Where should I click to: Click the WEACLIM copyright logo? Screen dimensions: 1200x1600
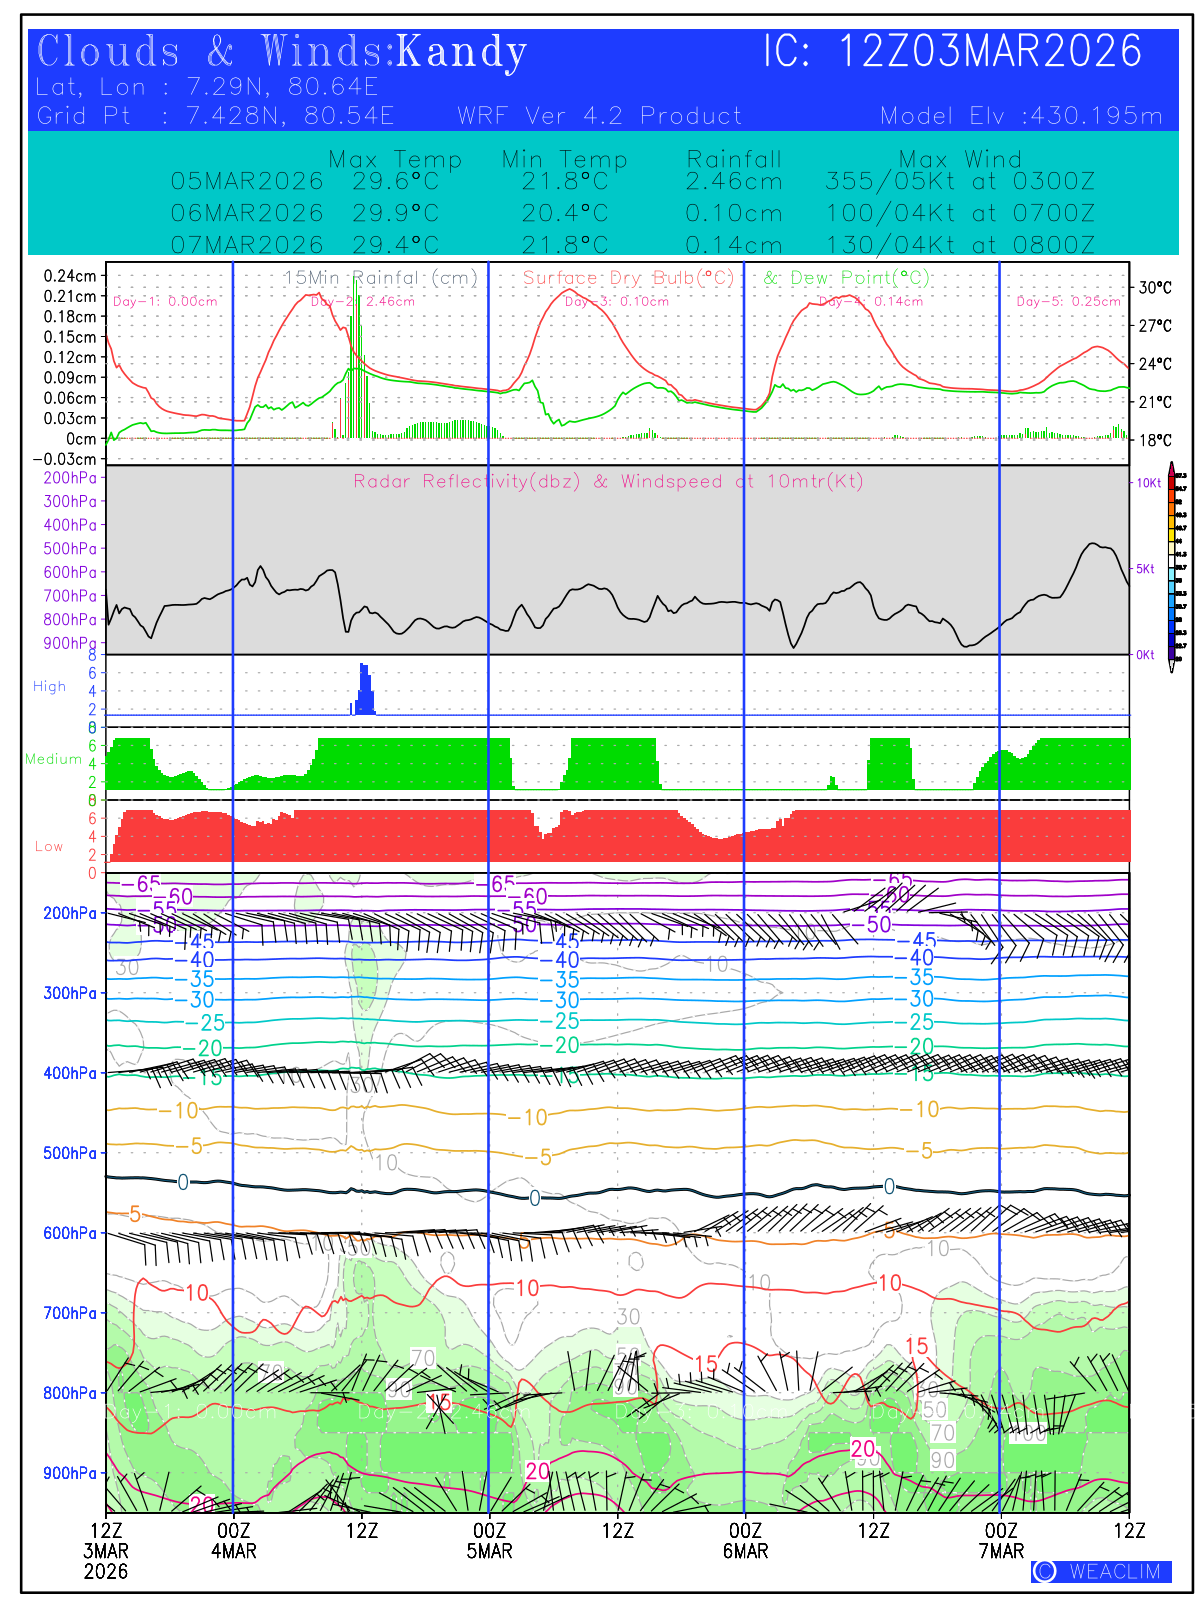[x=1101, y=1571]
